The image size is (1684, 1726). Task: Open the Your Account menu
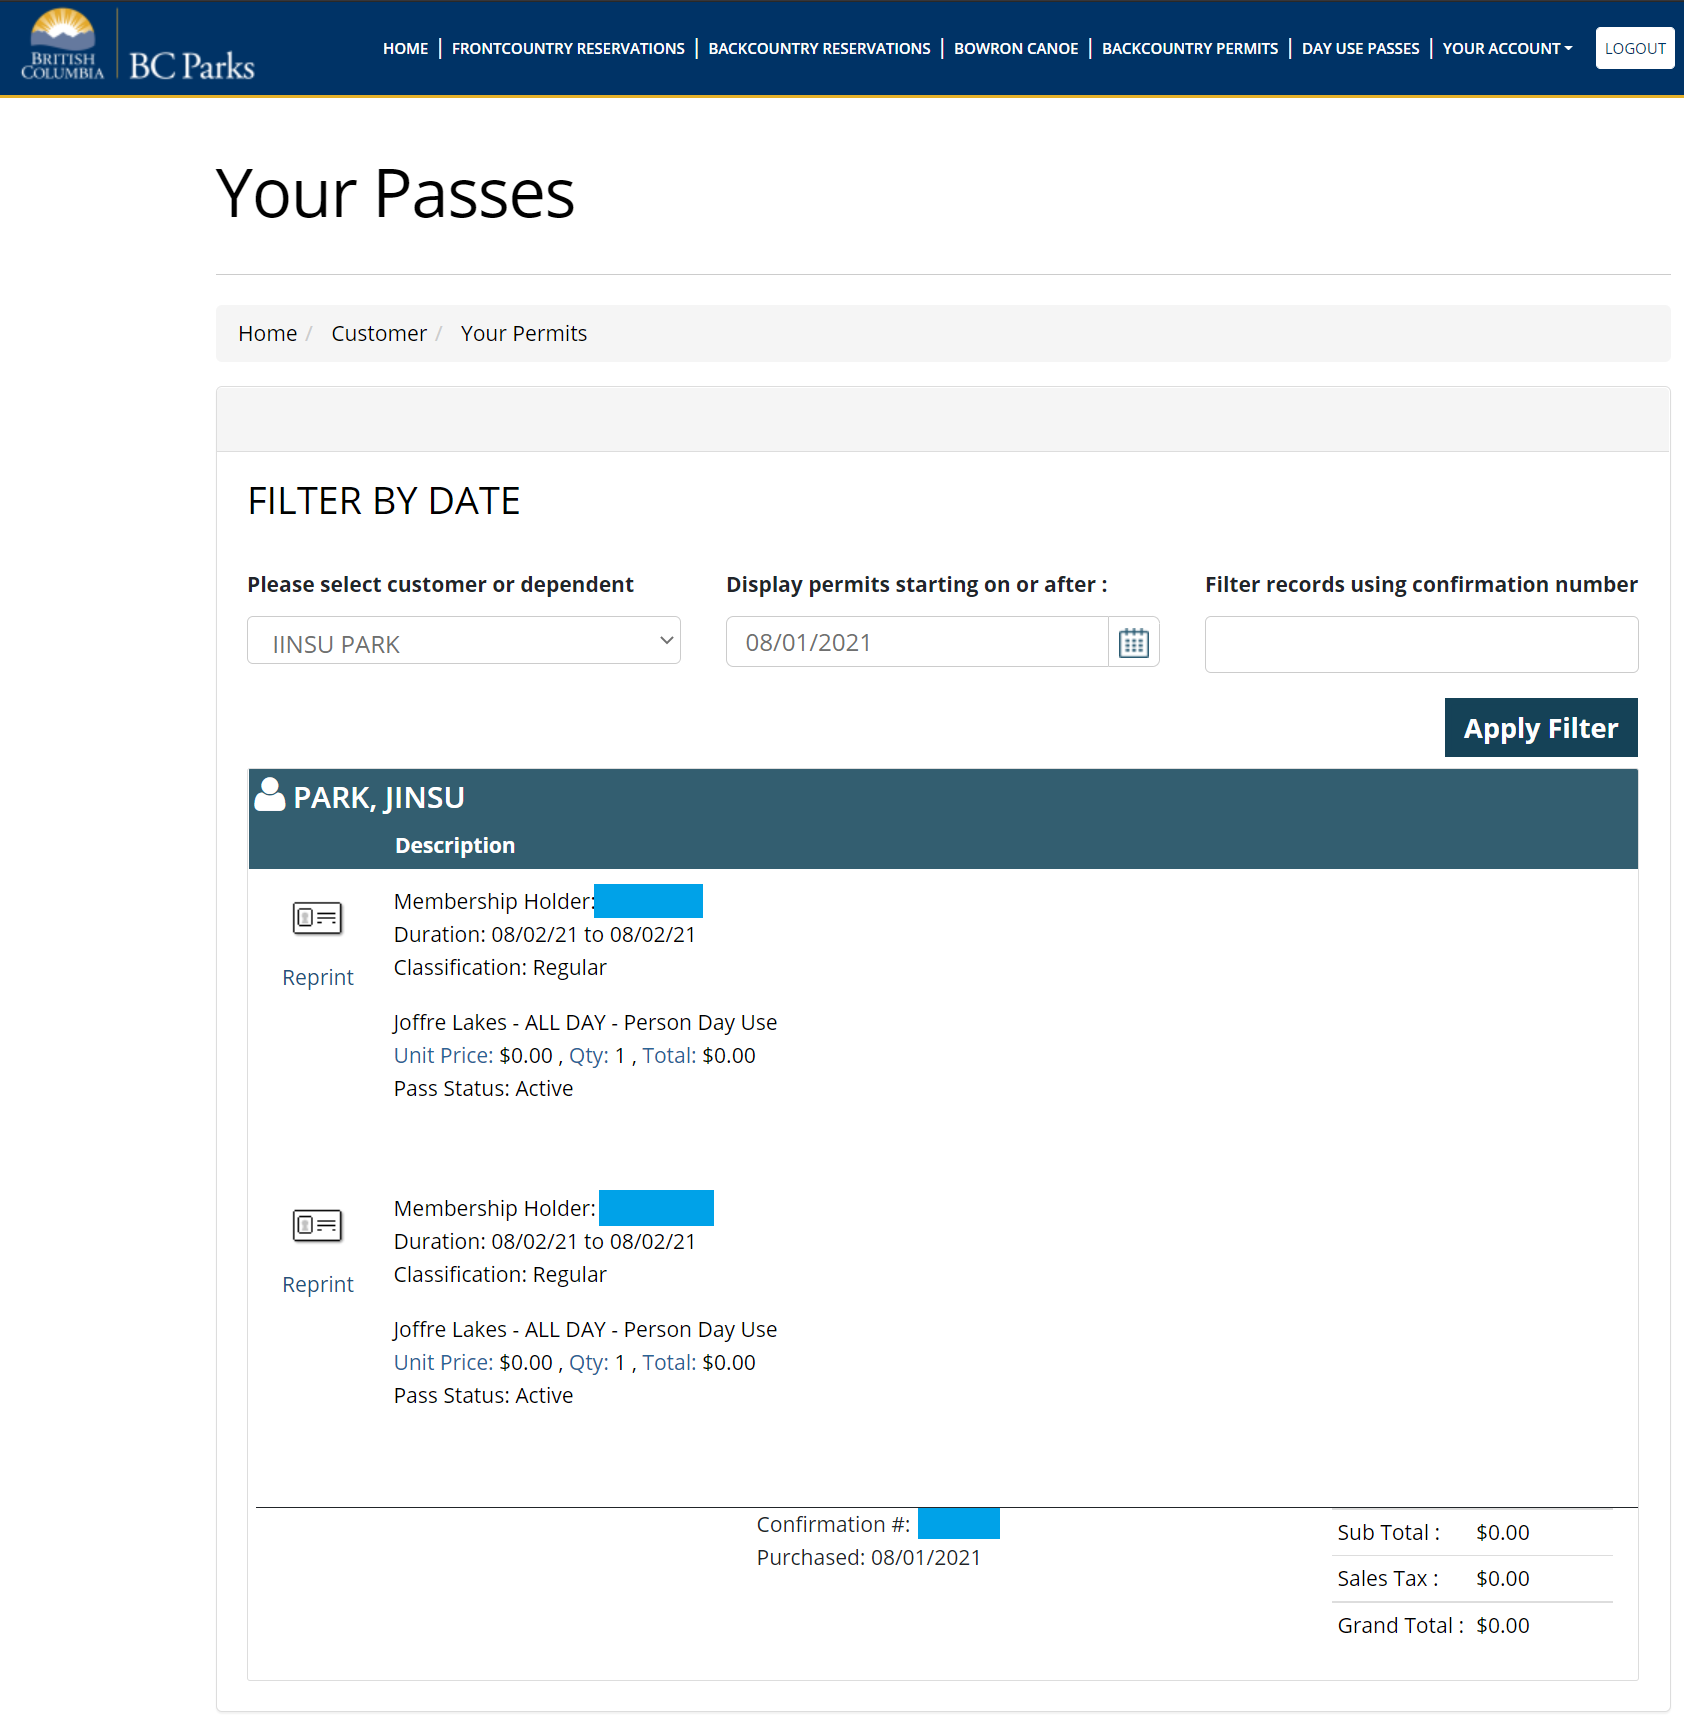coord(1506,48)
